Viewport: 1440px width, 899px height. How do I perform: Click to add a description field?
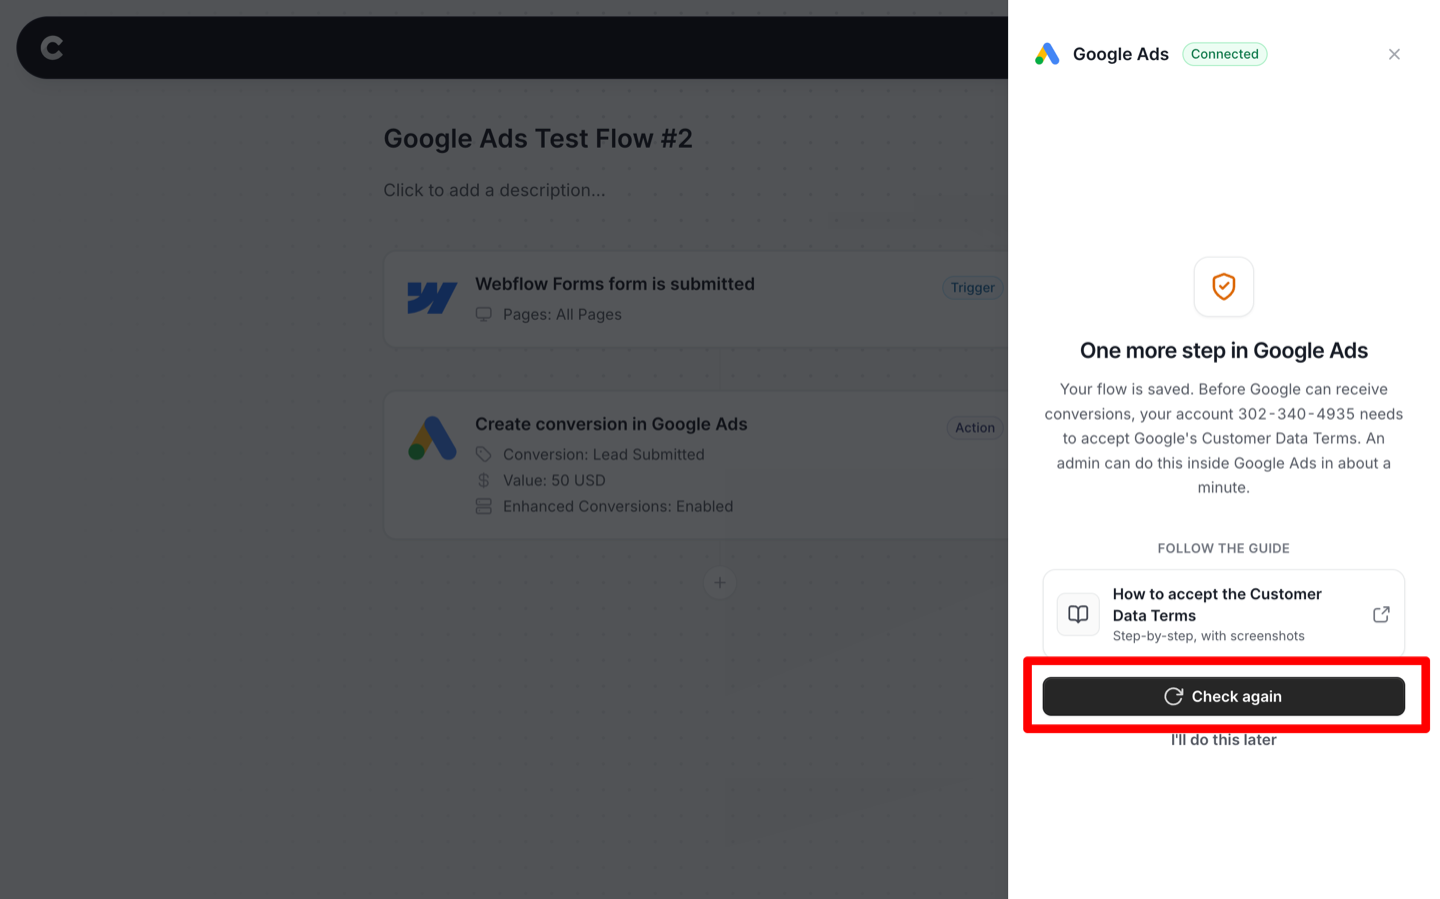tap(494, 190)
